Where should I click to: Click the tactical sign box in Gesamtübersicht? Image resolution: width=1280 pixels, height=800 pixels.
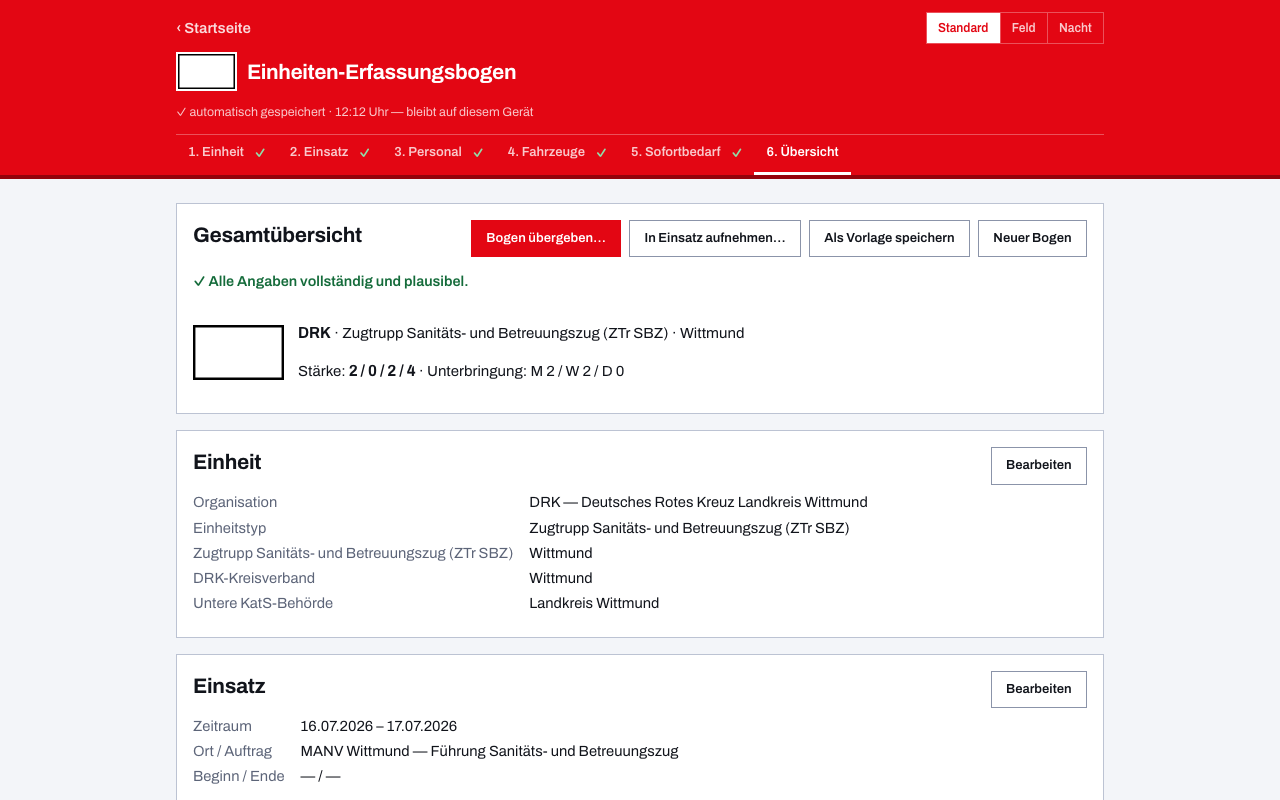(x=238, y=352)
